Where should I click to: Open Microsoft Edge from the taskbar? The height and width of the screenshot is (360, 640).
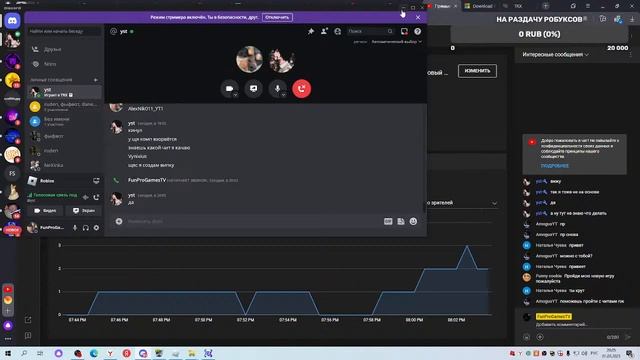(x=93, y=353)
